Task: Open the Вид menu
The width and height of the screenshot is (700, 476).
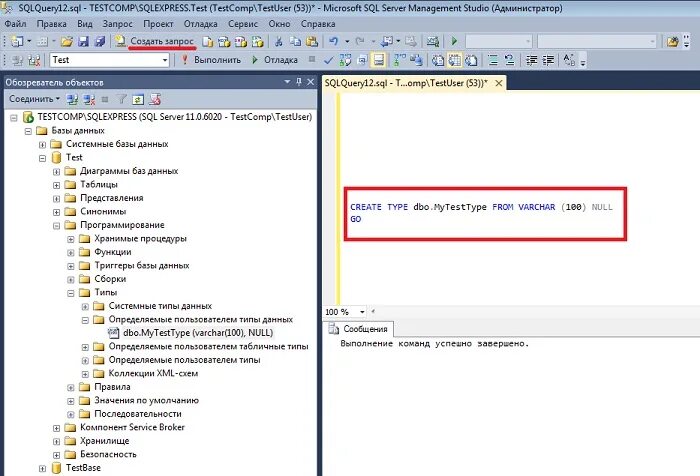Action: click(84, 24)
